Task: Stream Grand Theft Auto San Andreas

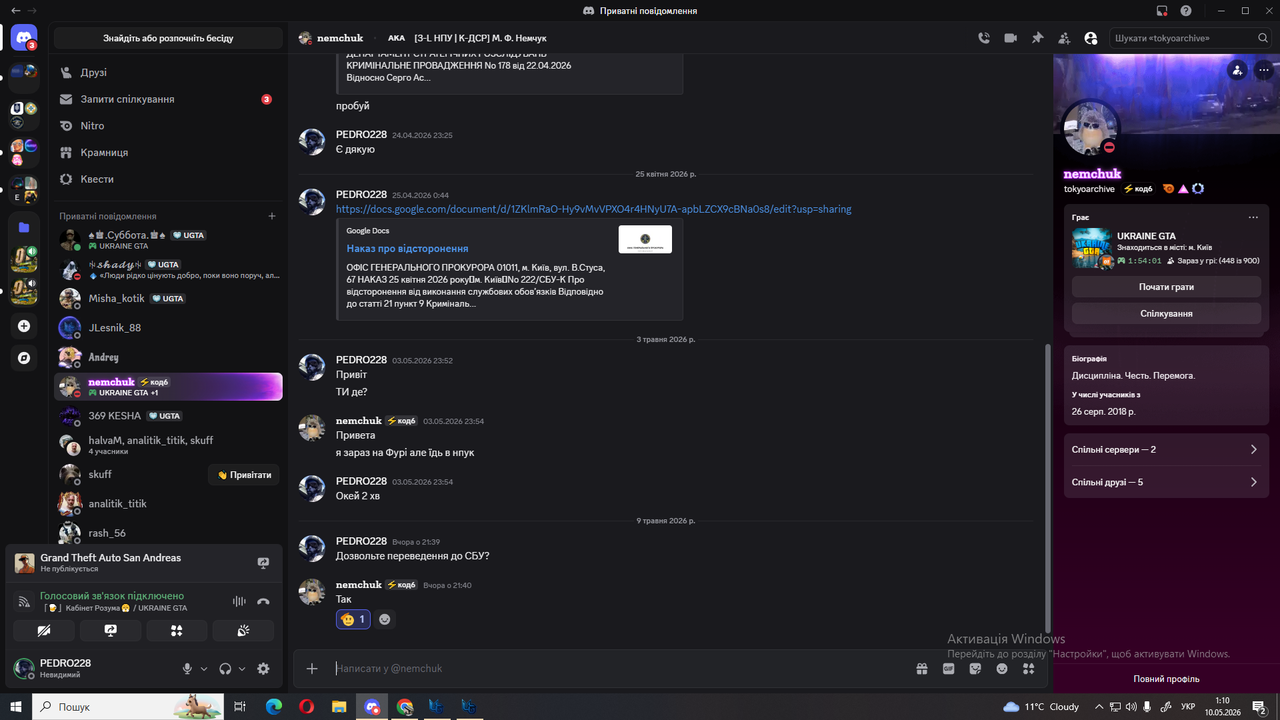Action: [263, 563]
